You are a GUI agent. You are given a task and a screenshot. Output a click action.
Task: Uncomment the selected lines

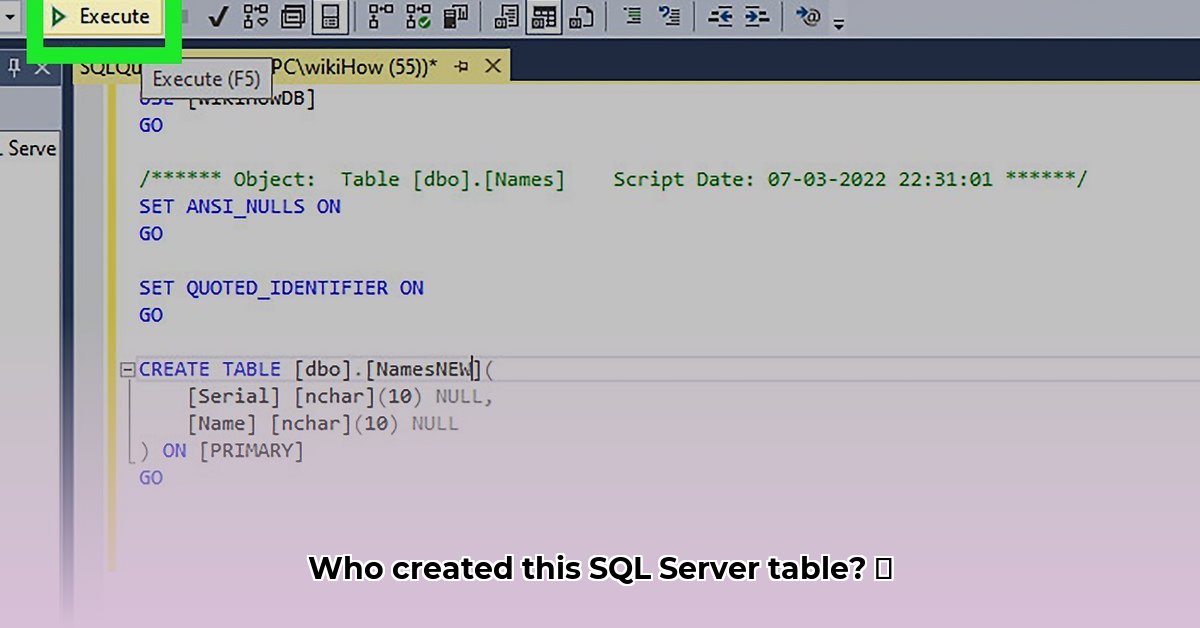coord(670,17)
